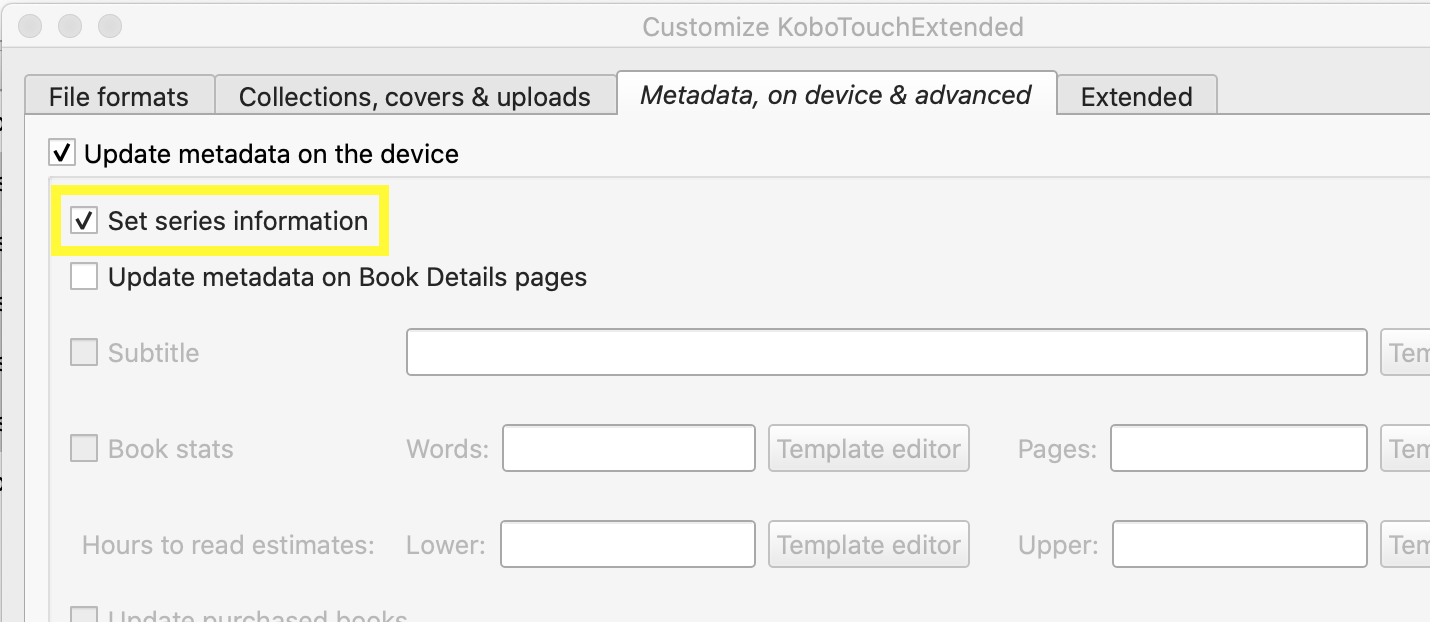Click into the Subtitle text field
The height and width of the screenshot is (622, 1430).
coord(886,353)
